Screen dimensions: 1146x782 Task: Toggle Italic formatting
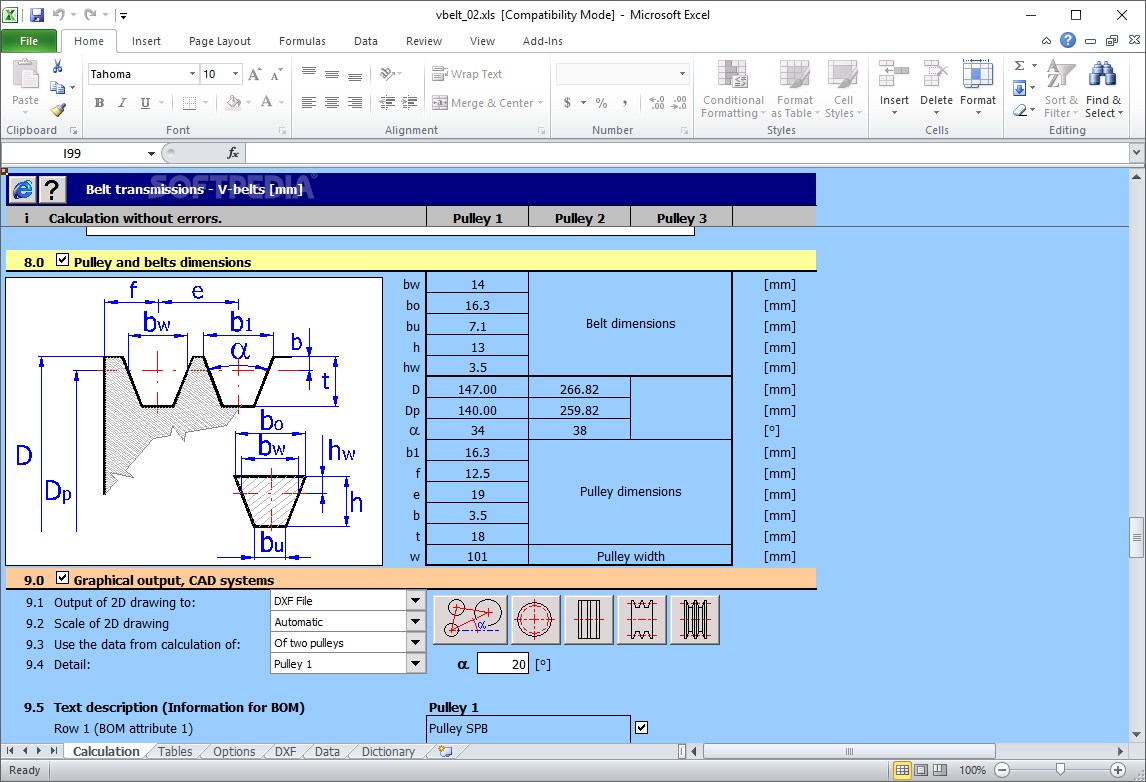point(122,103)
